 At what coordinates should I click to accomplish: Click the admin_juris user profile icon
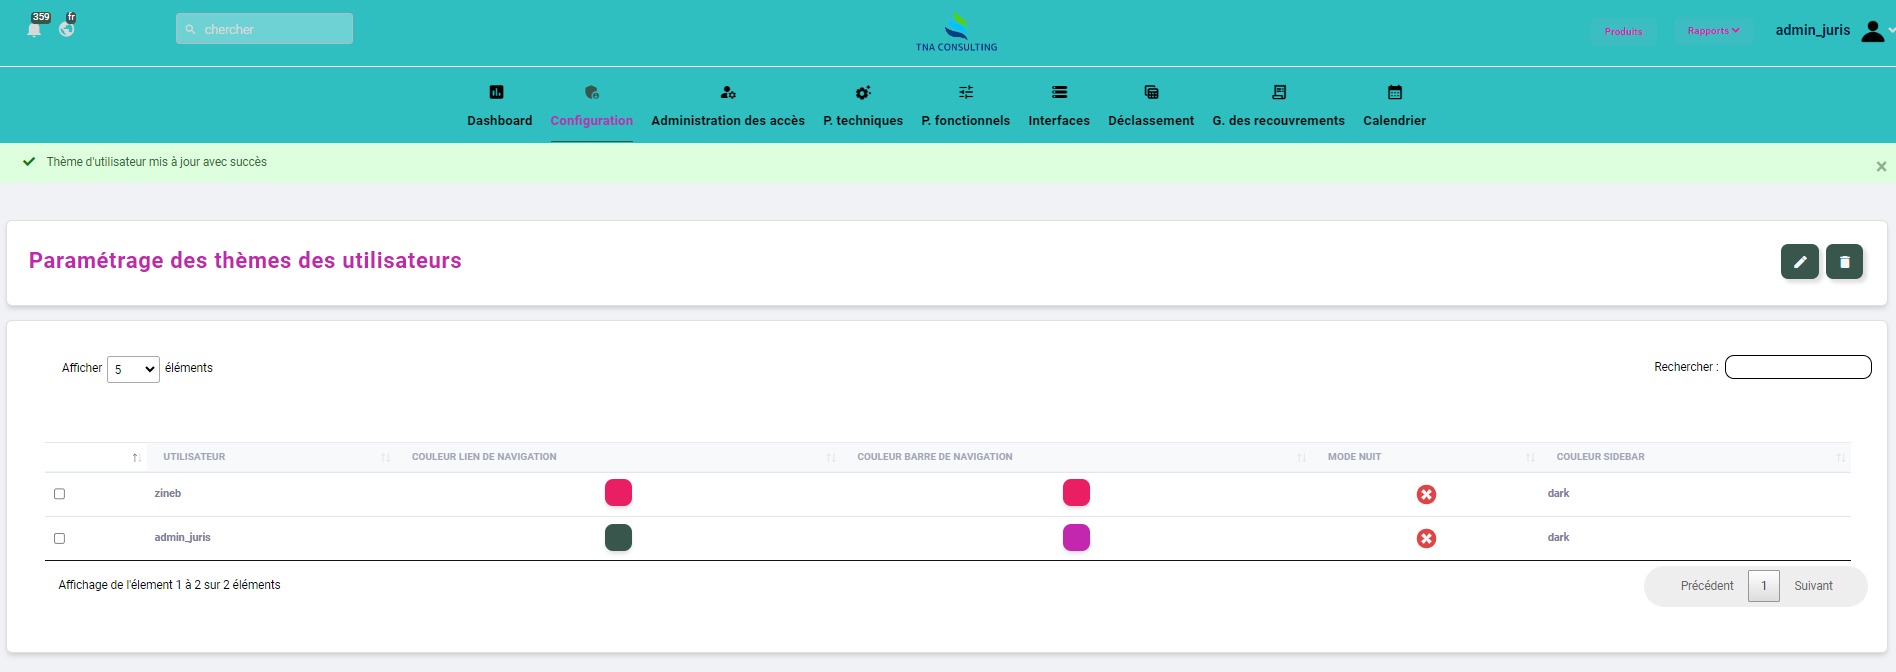(1872, 32)
